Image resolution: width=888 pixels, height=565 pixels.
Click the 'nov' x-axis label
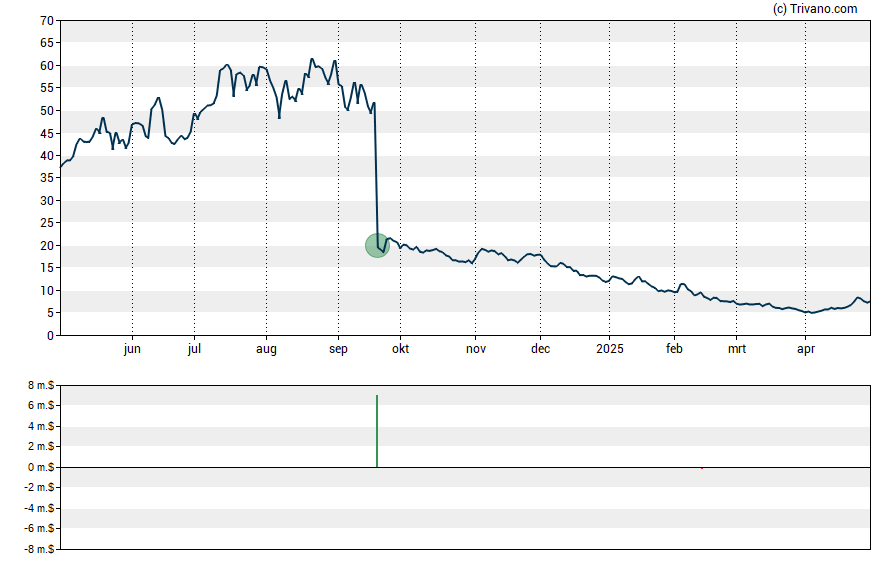[476, 349]
